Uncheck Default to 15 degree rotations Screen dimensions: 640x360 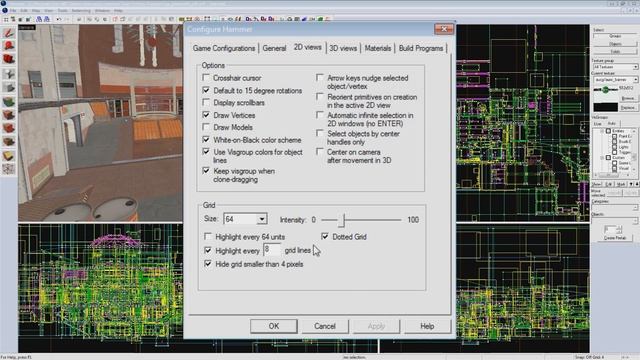point(206,90)
